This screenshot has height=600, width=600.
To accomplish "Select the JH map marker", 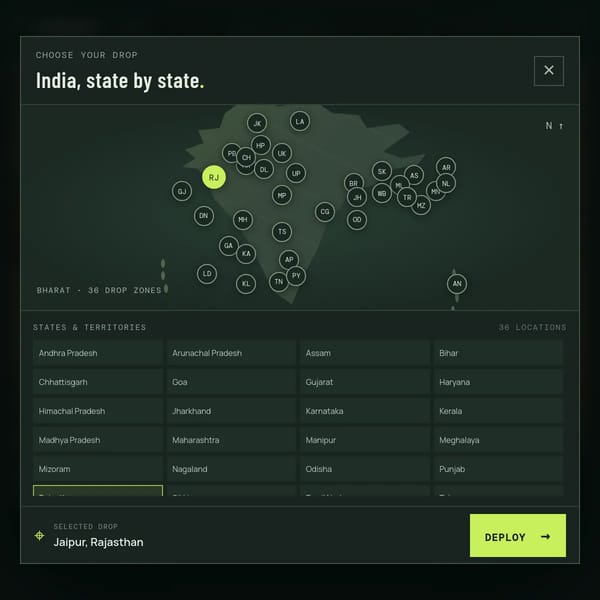I will (x=357, y=197).
